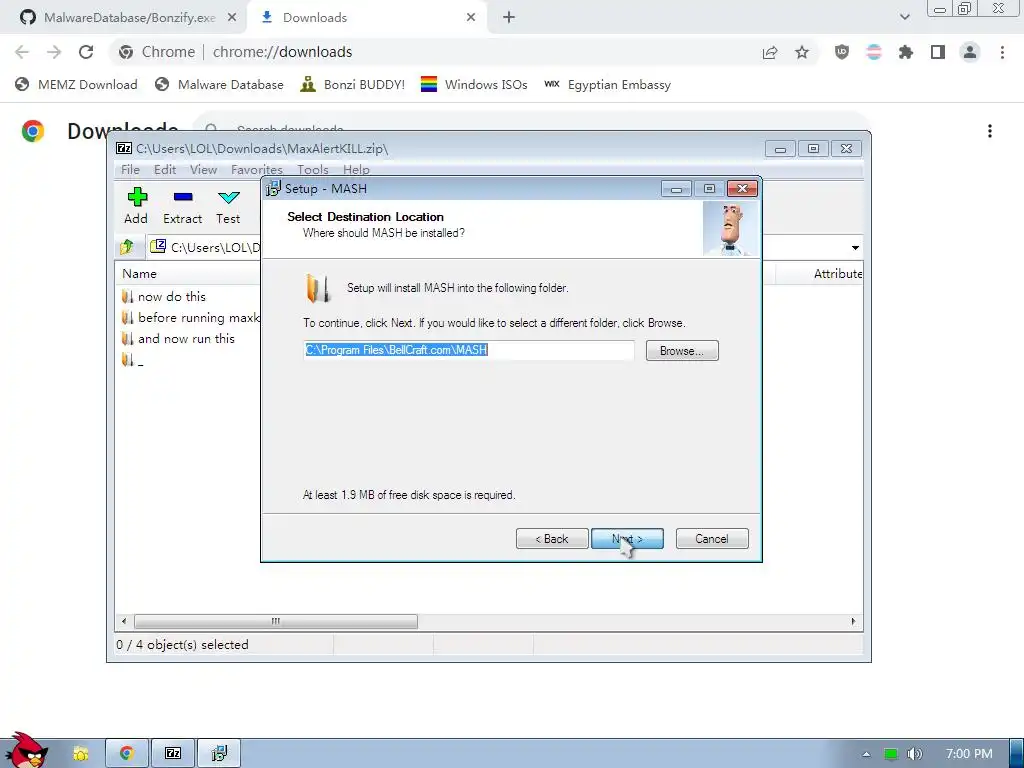Select the 'before running maxk' folder
Image resolution: width=1024 pixels, height=768 pixels.
tap(190, 317)
